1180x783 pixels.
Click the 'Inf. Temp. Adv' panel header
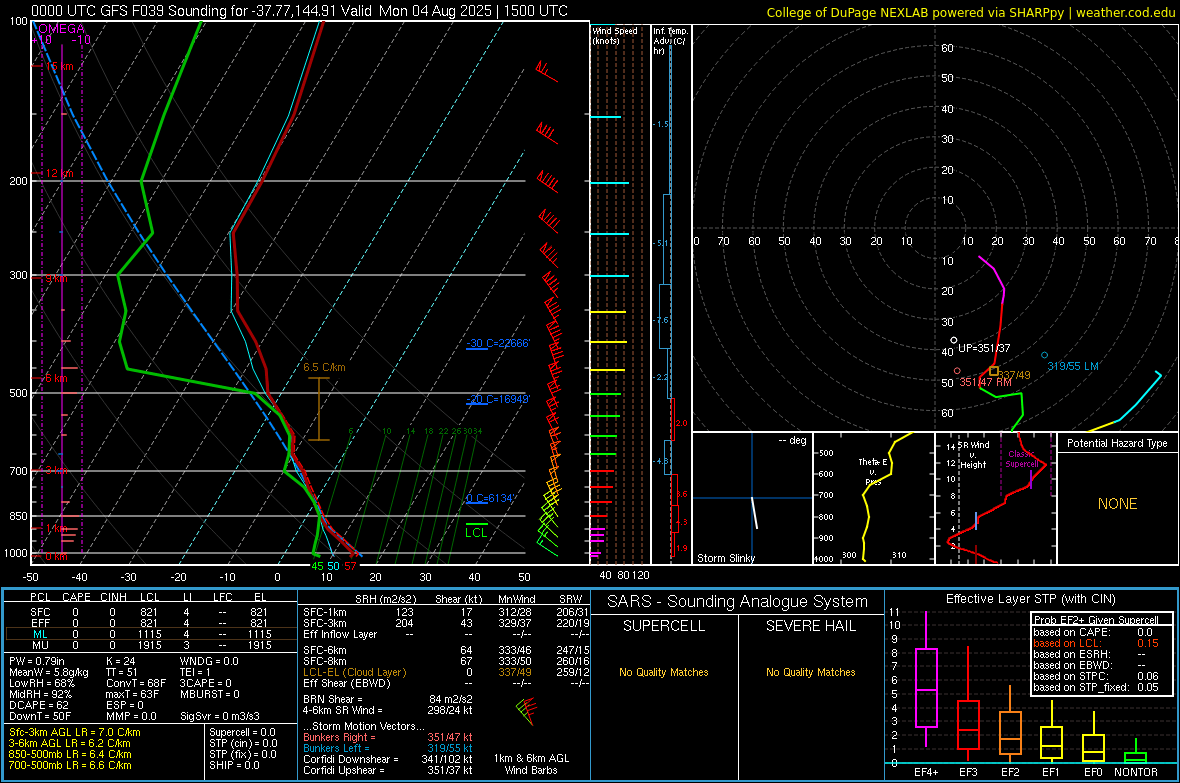click(670, 41)
